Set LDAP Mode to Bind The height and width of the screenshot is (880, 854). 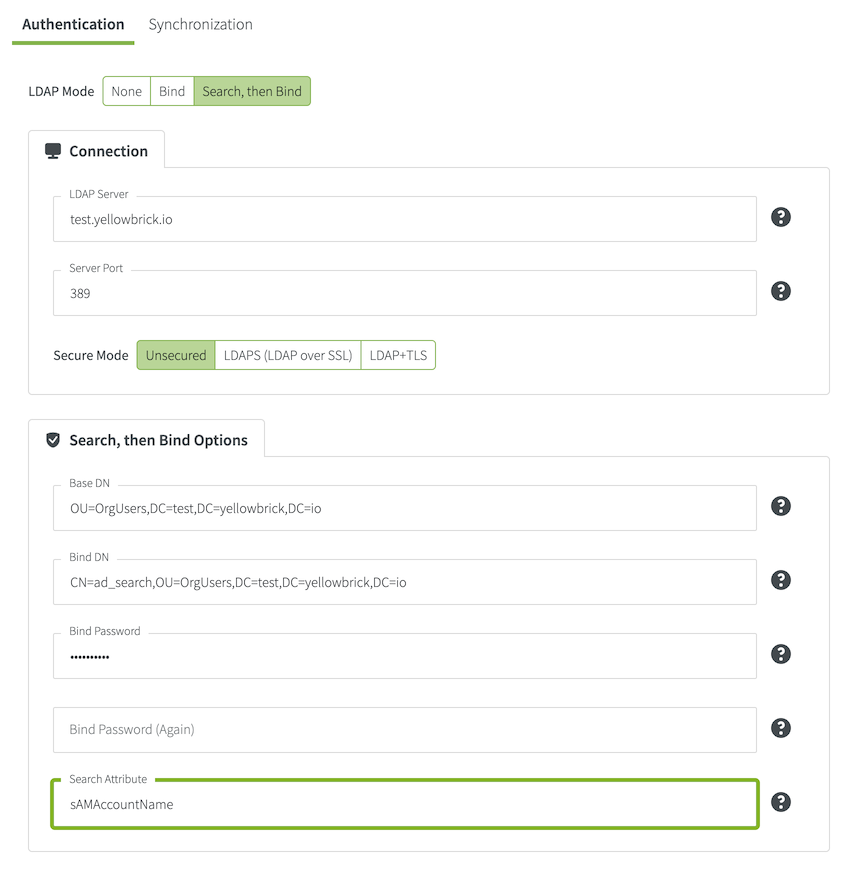click(172, 91)
